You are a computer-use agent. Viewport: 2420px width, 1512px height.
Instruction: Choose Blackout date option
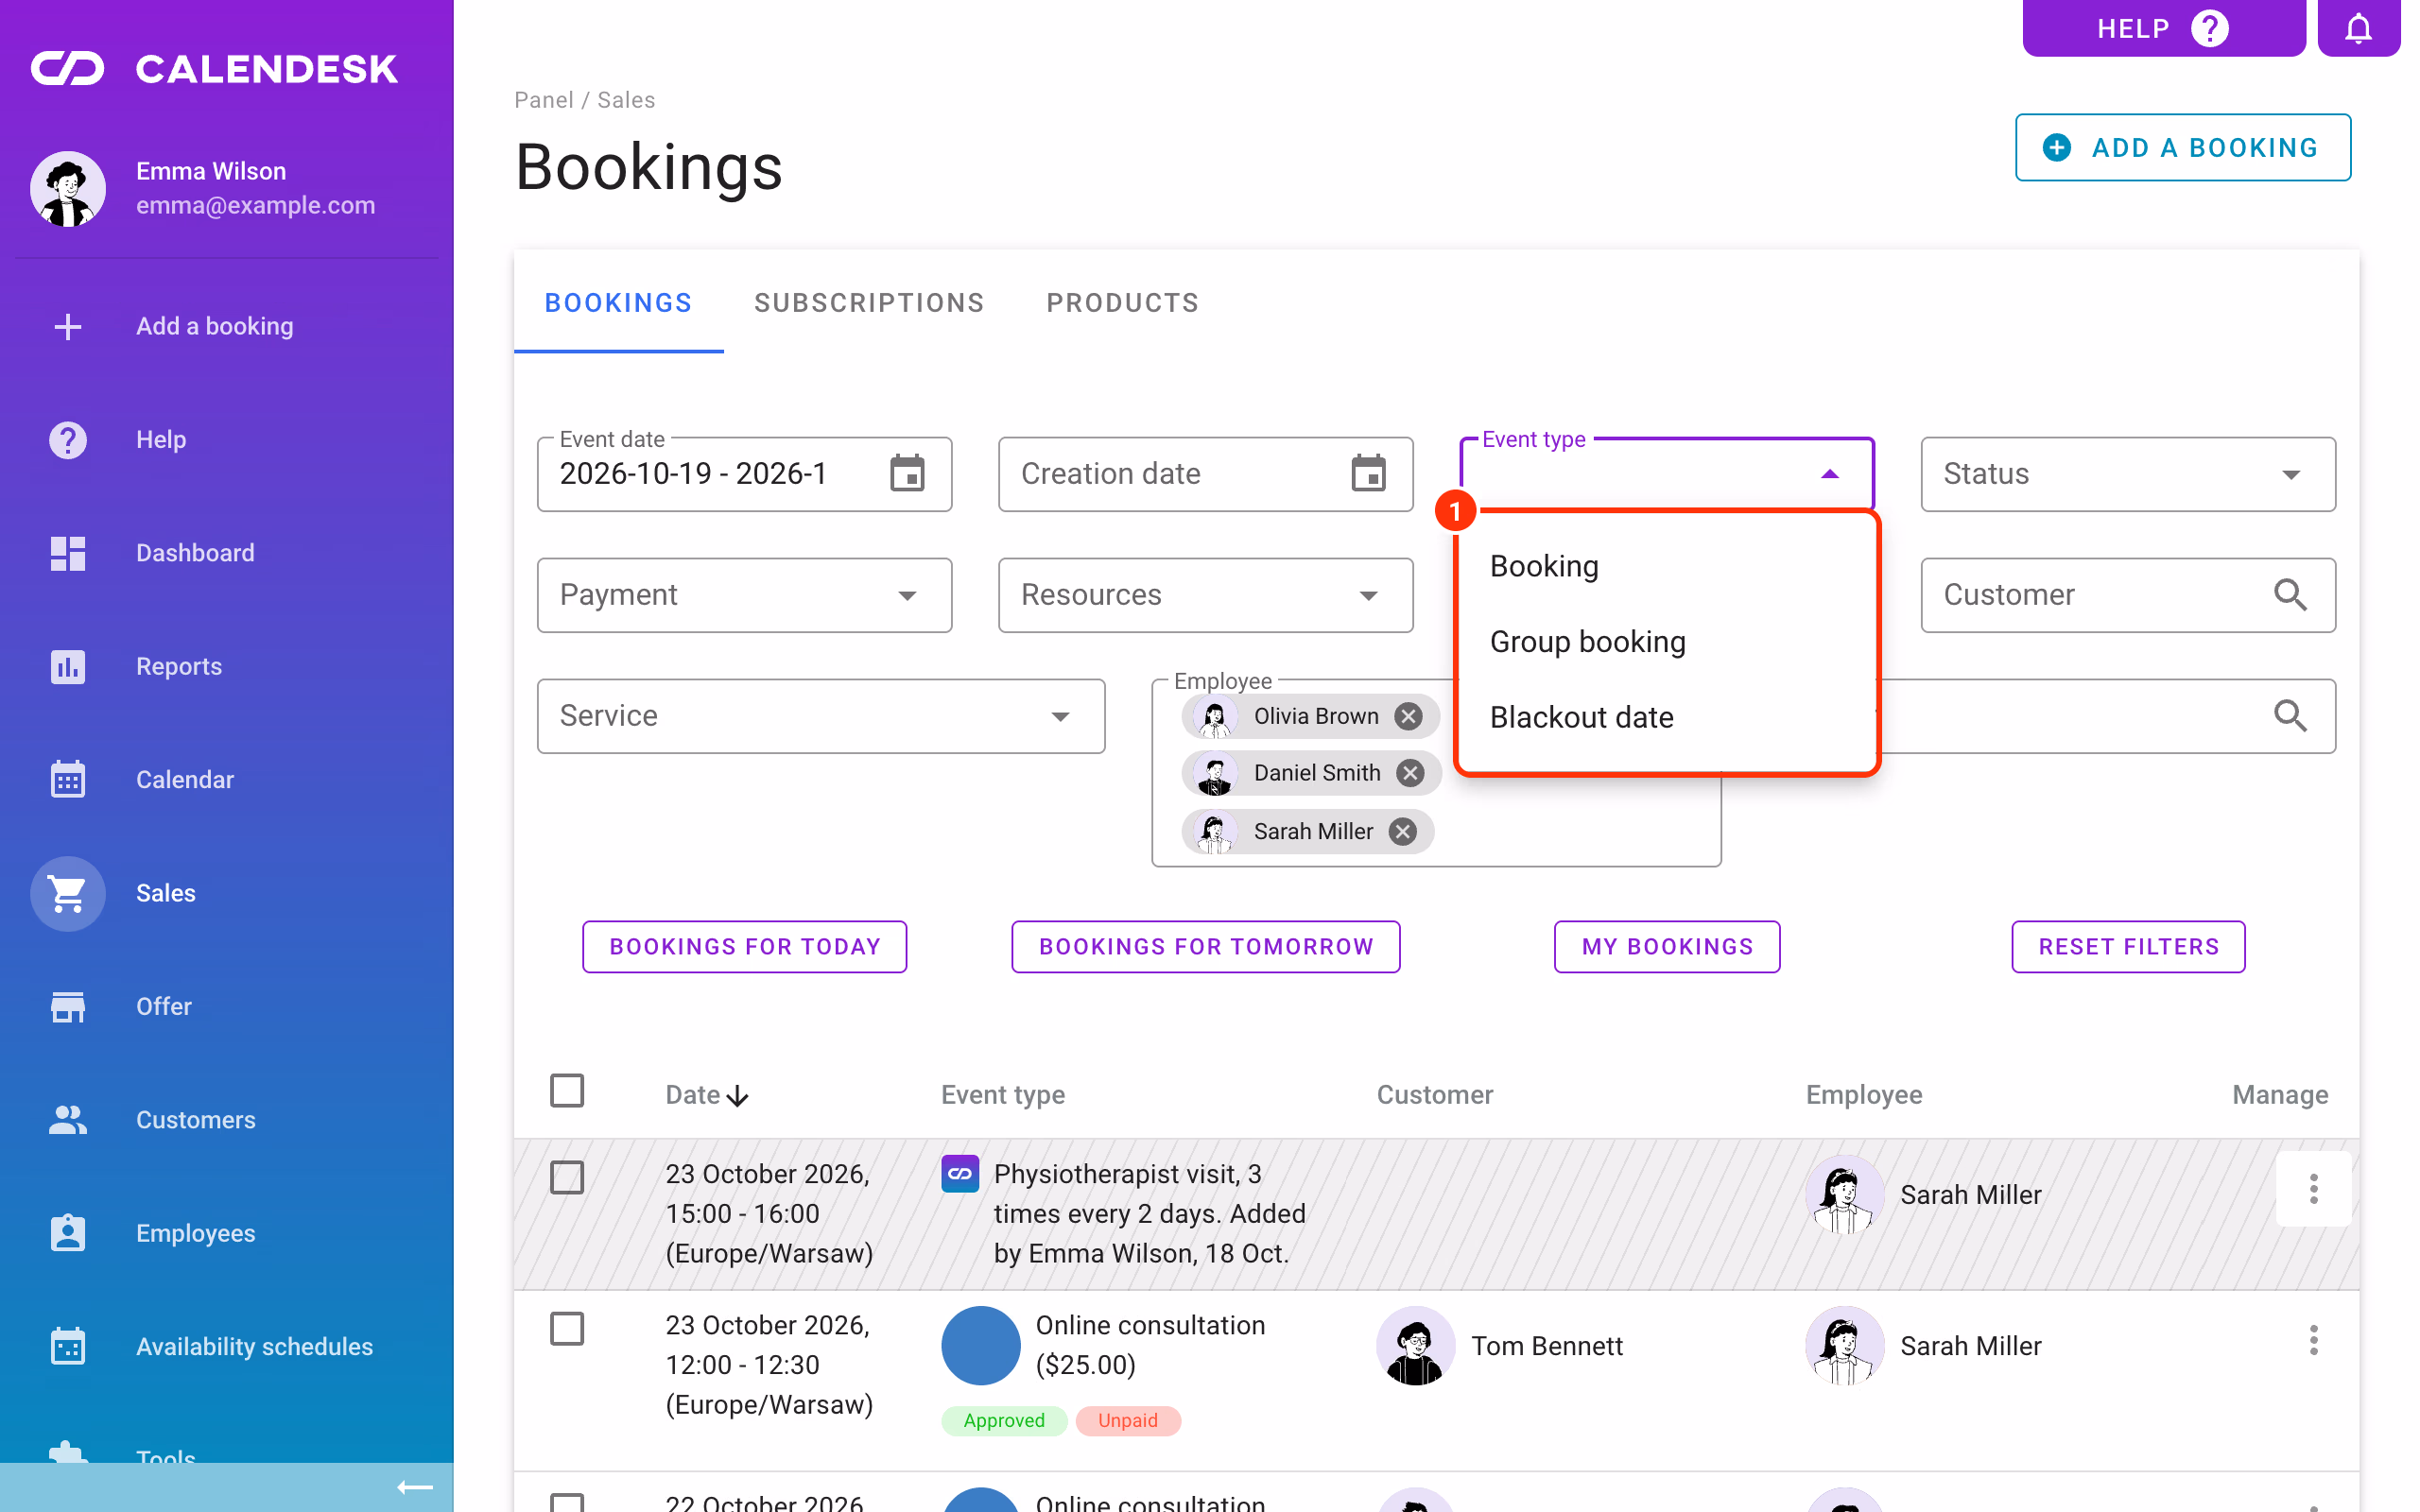1666,717
